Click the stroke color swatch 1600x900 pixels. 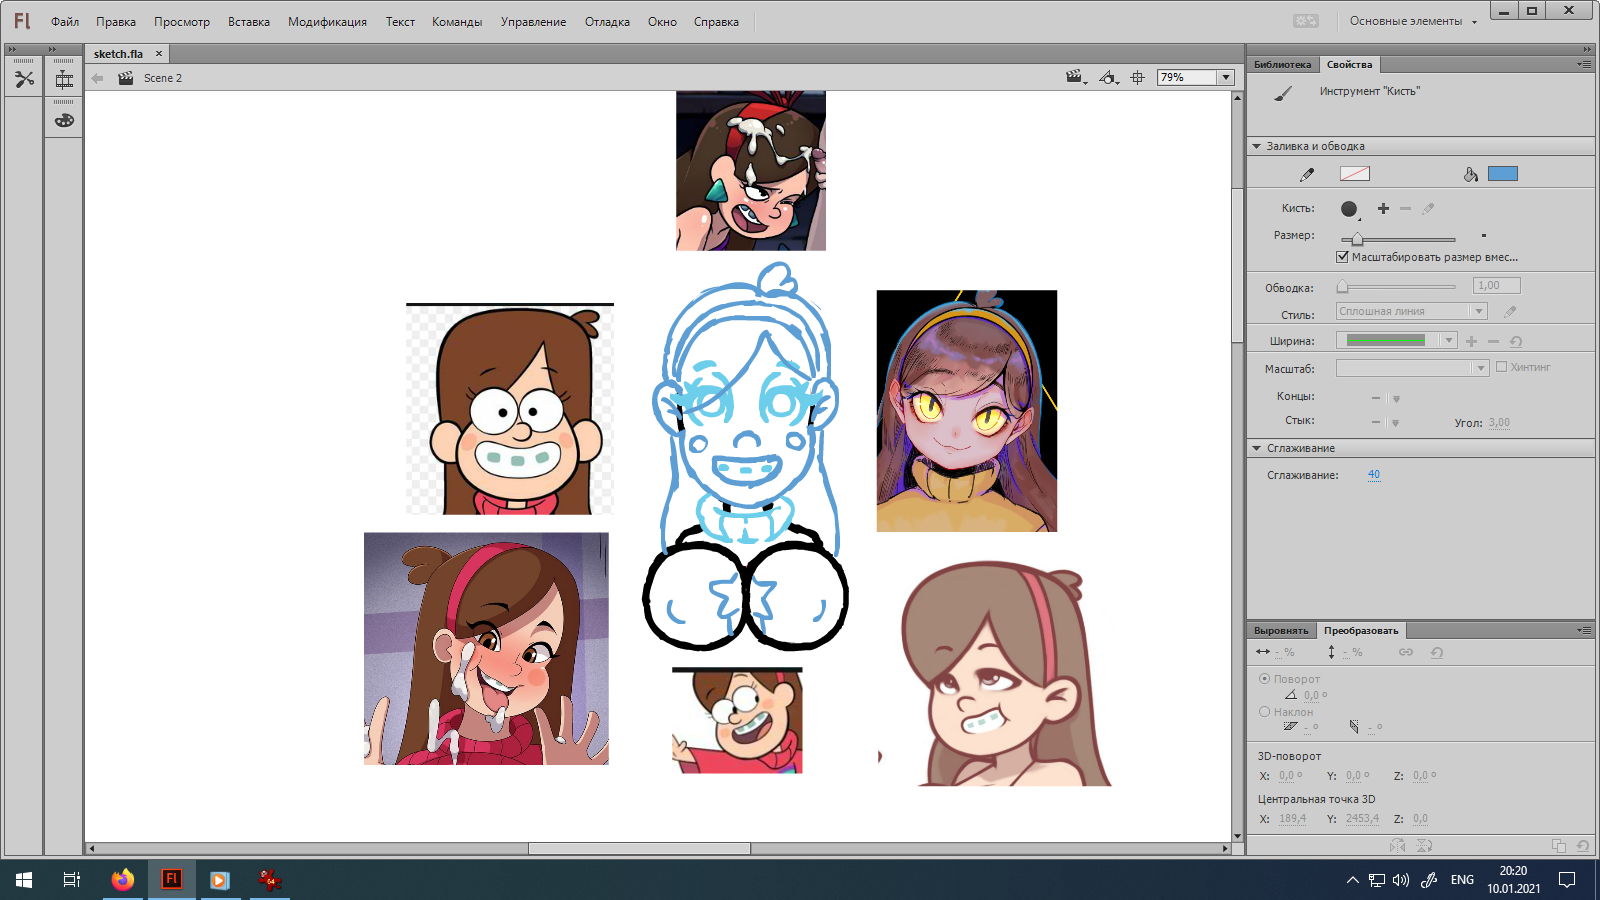click(1355, 174)
